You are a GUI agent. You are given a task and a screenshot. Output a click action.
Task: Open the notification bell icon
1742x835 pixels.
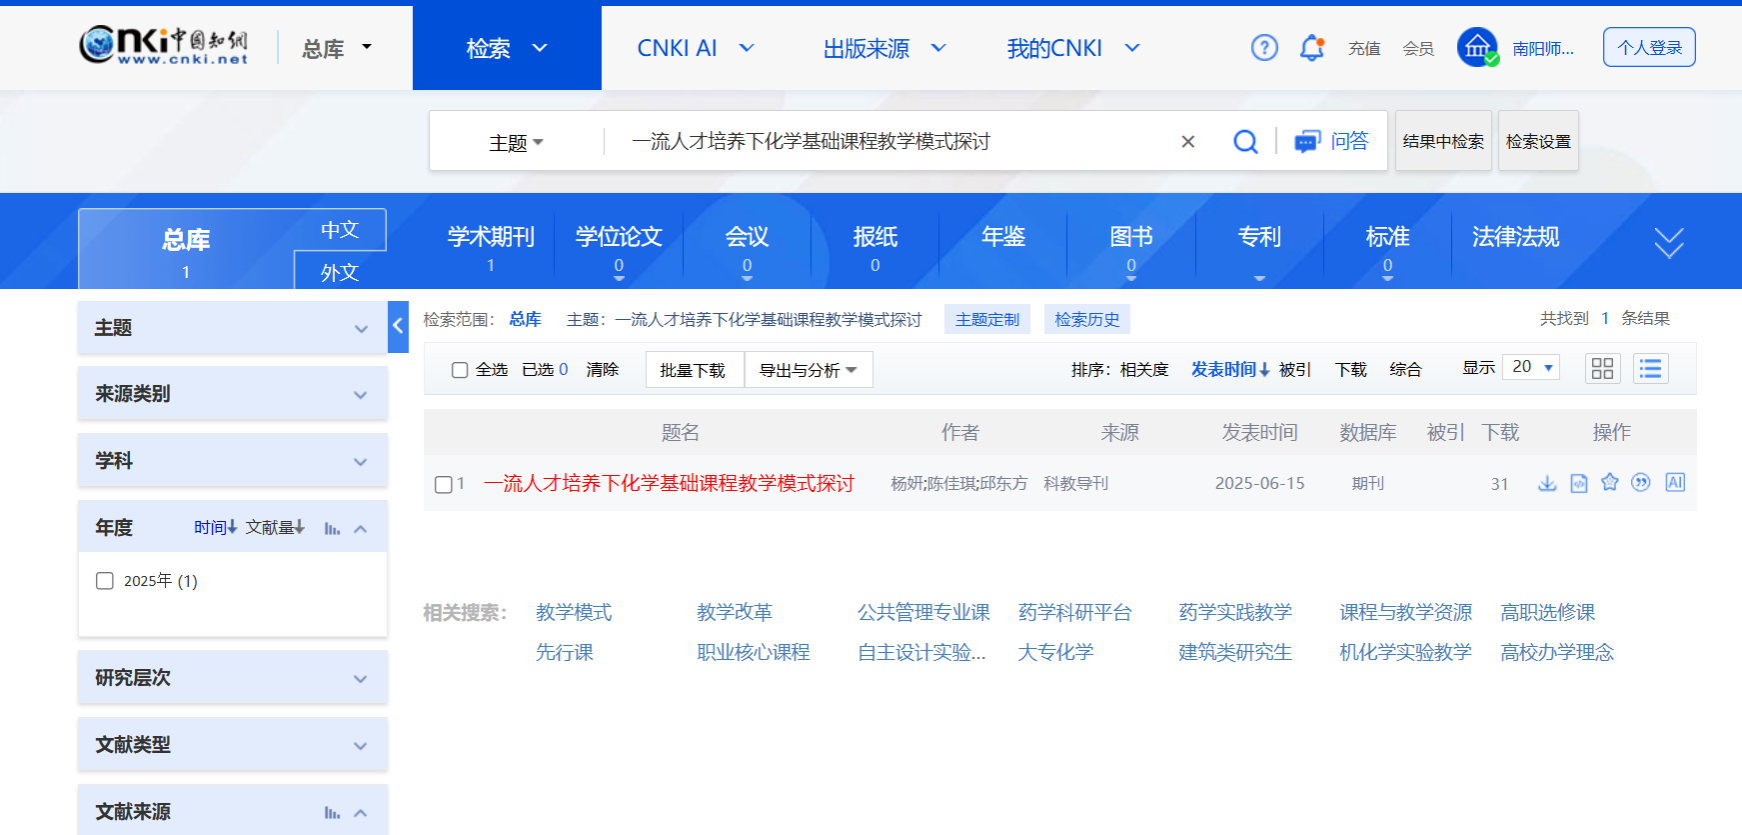(x=1311, y=48)
